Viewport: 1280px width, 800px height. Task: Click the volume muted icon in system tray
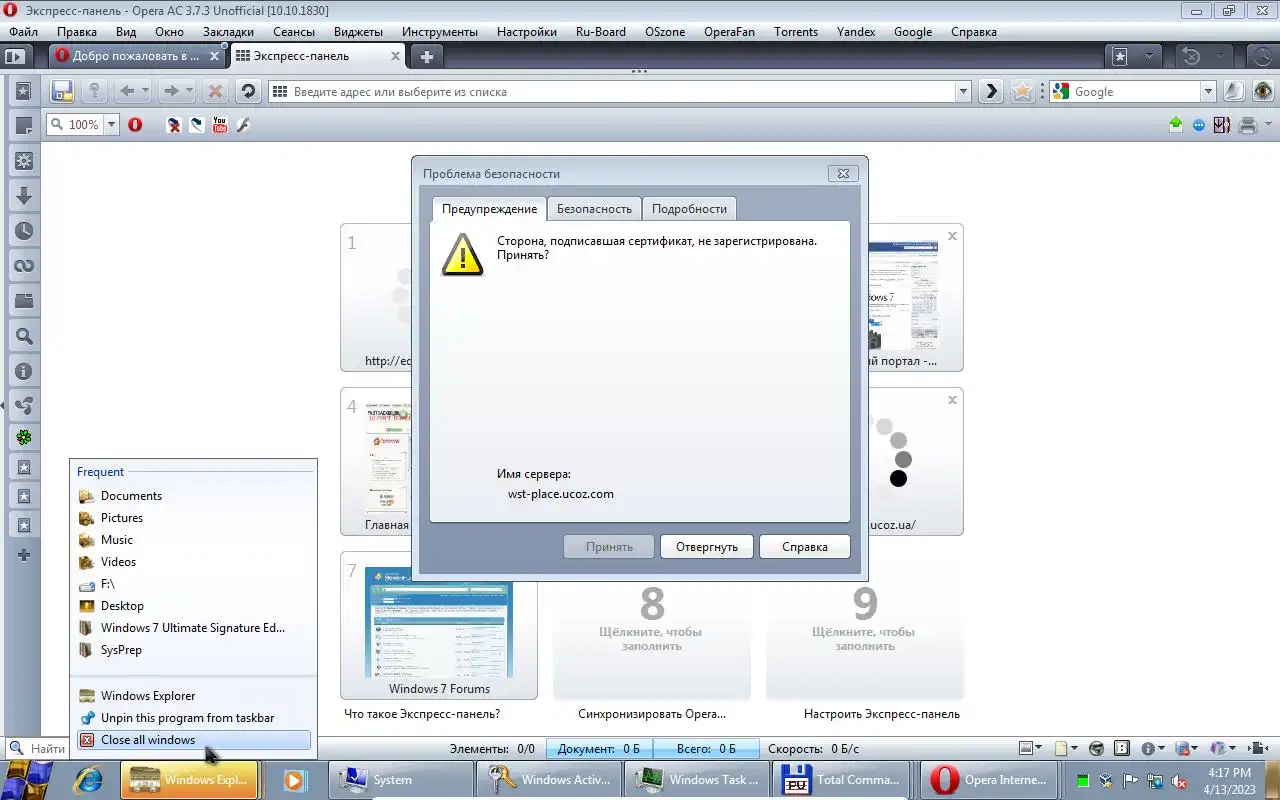pyautogui.click(x=1180, y=781)
